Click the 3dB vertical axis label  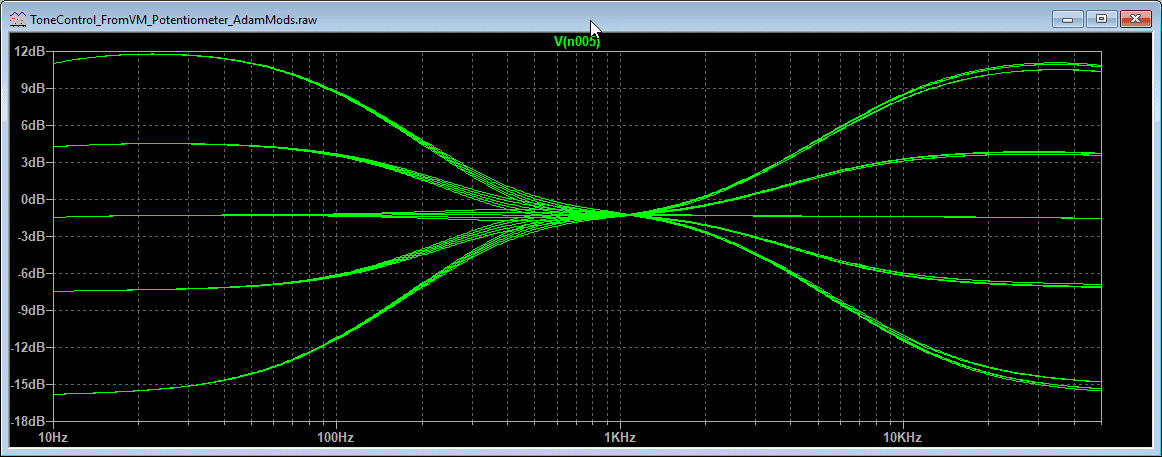pos(34,162)
